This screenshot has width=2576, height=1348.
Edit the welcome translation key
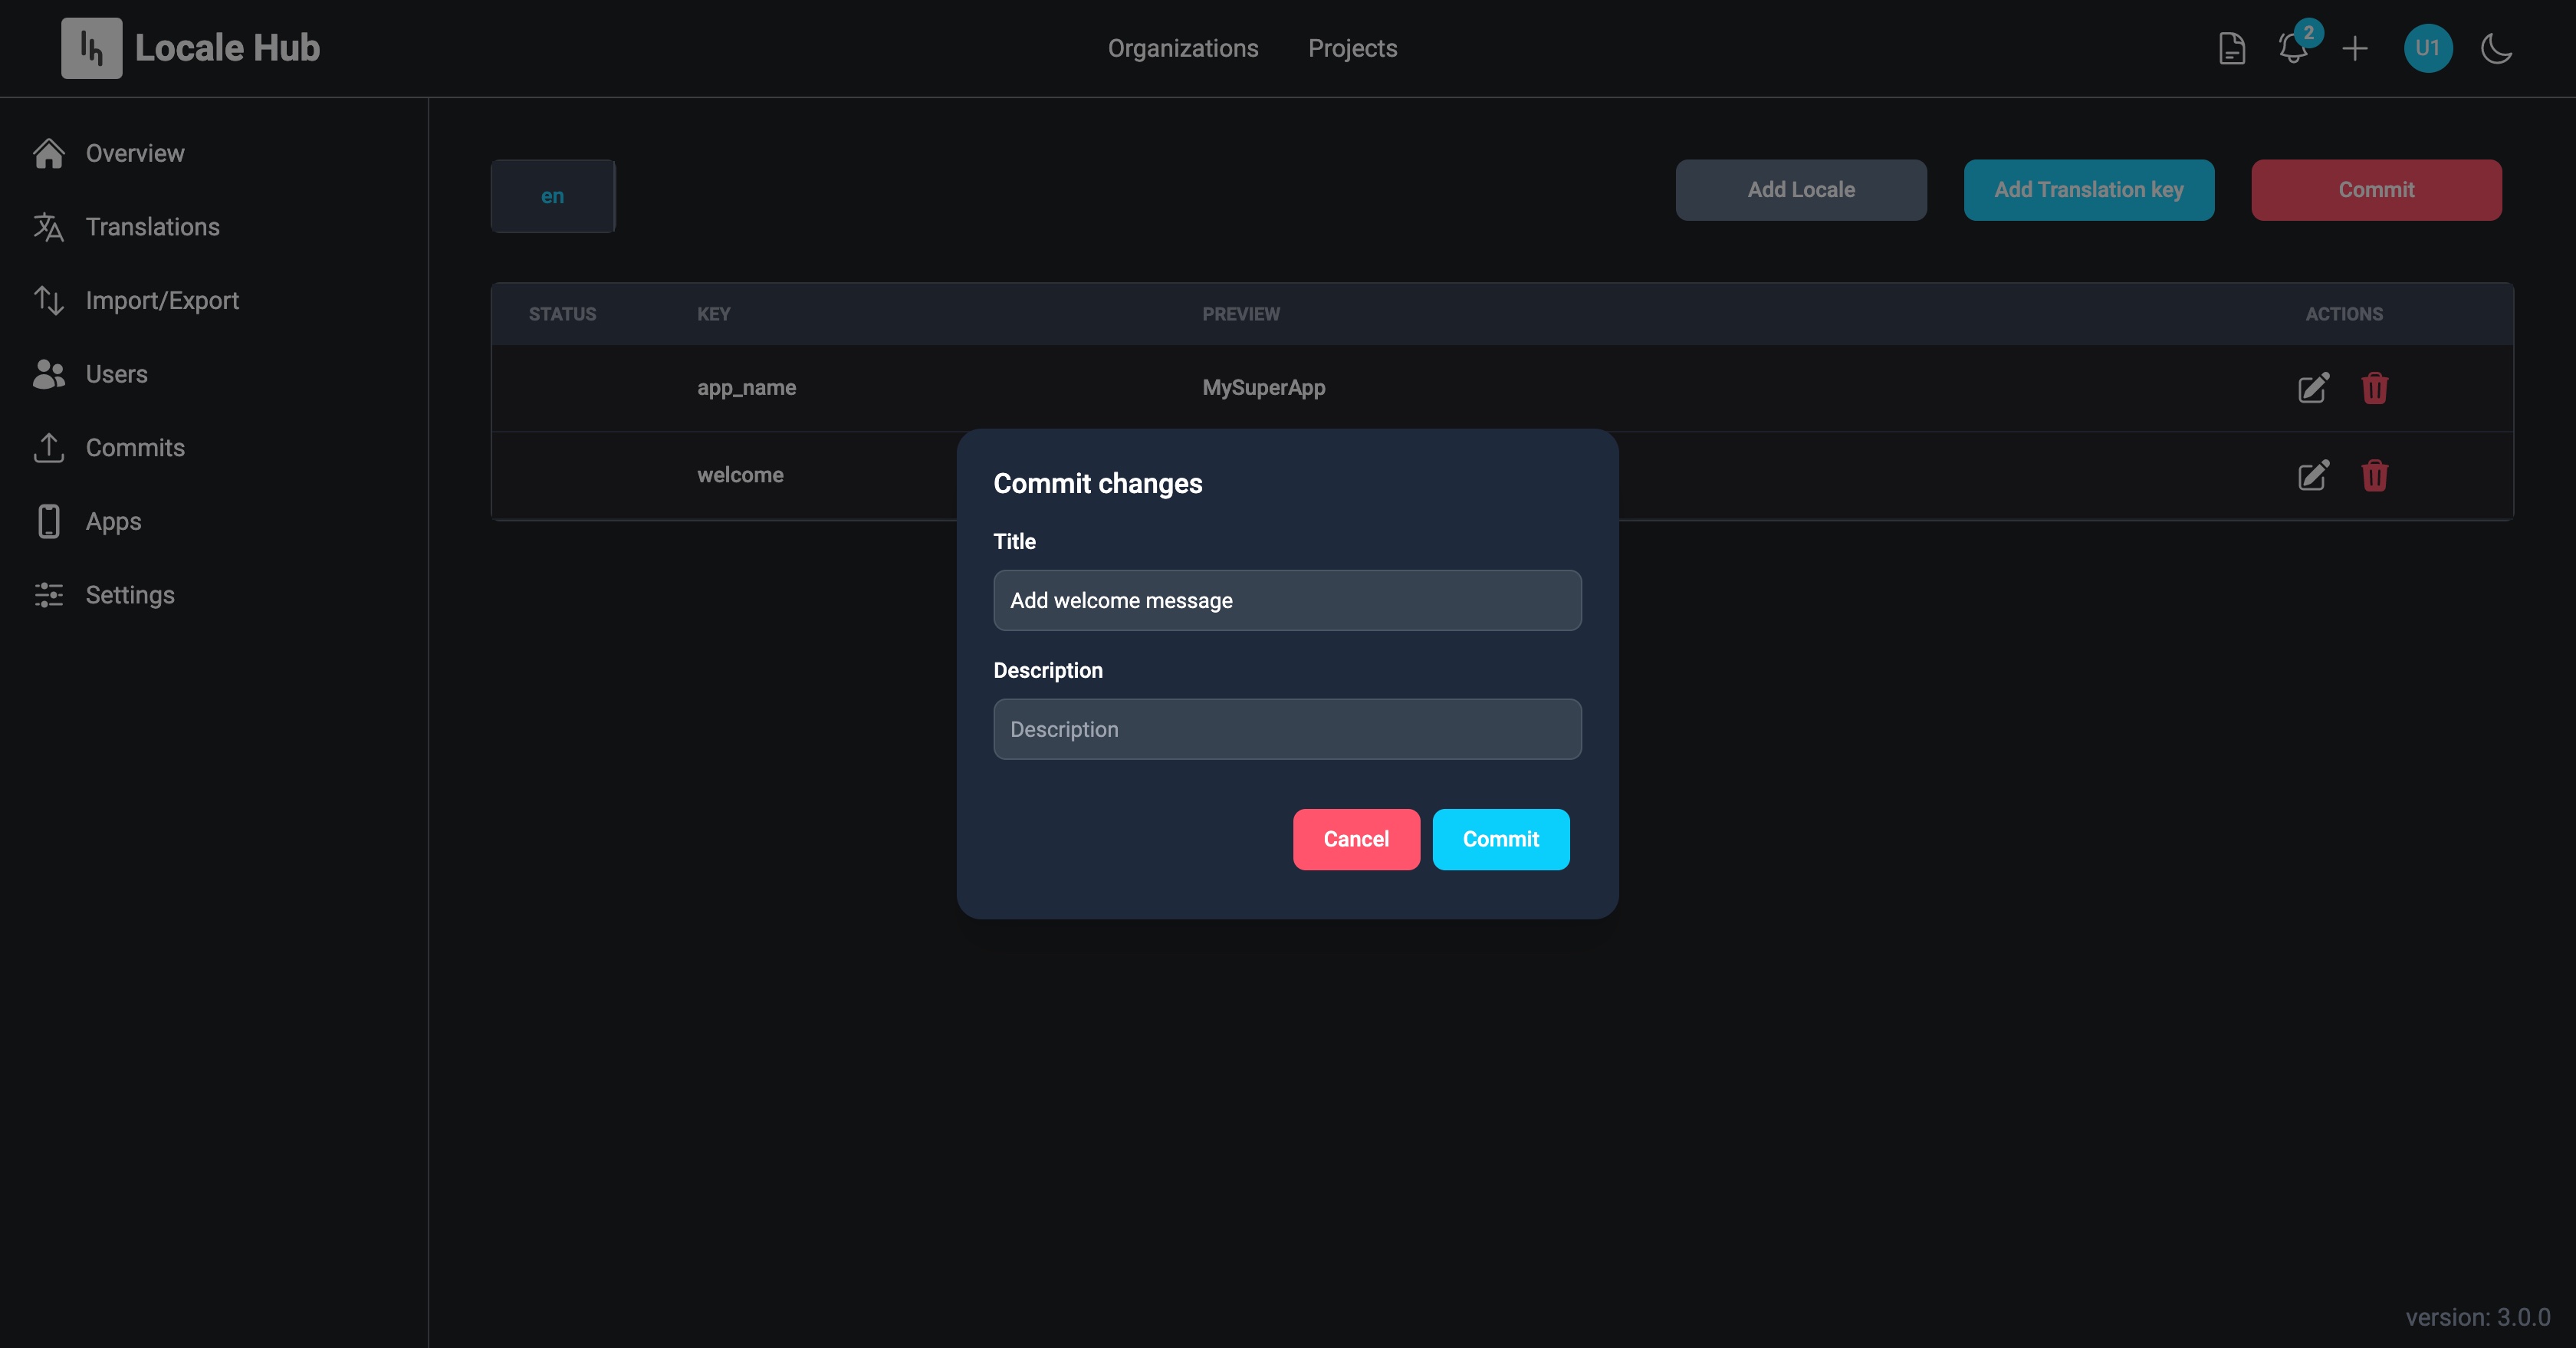(2313, 475)
